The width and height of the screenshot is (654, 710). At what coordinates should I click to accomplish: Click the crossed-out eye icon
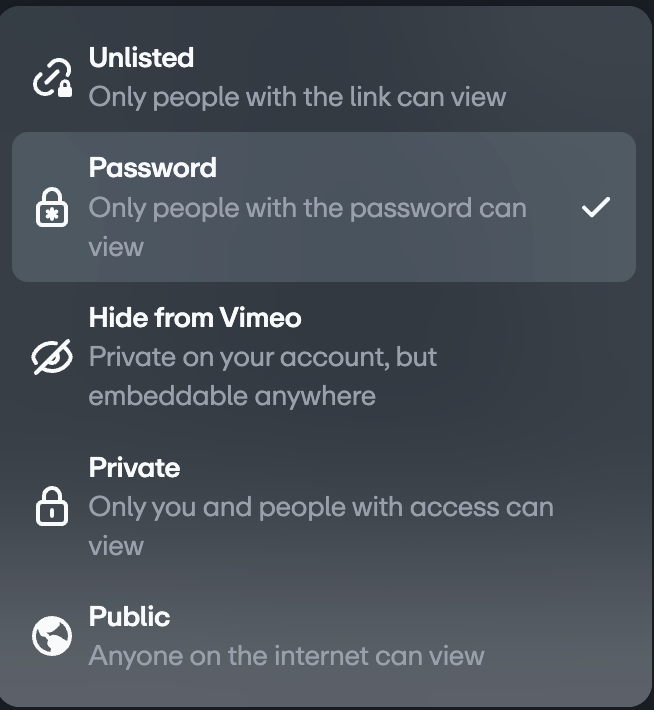point(52,357)
